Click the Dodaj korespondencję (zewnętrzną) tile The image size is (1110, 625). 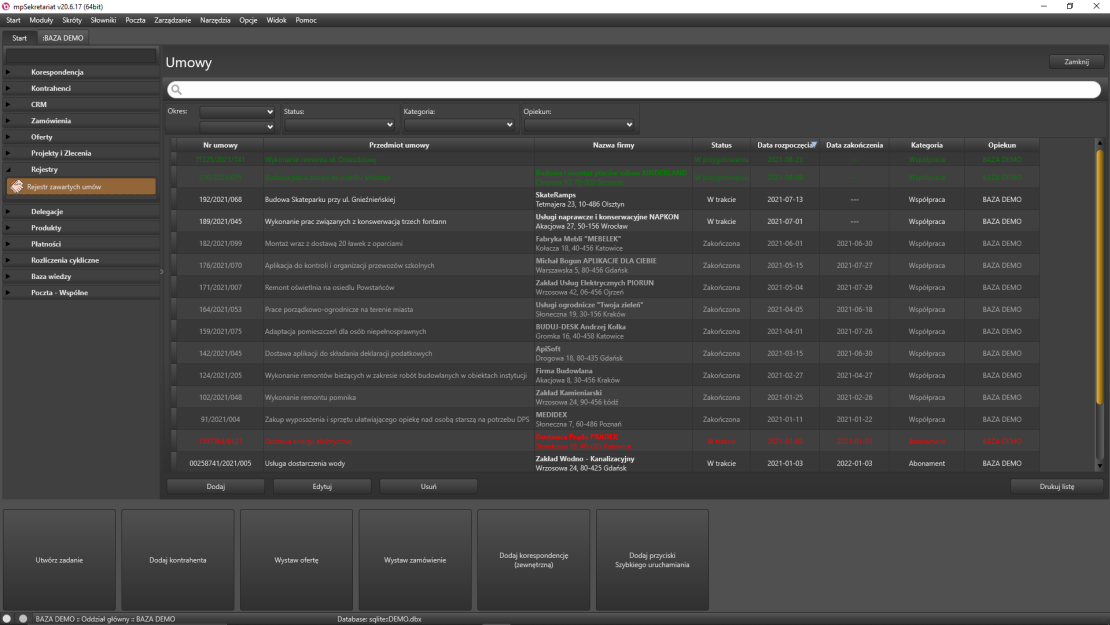point(534,560)
